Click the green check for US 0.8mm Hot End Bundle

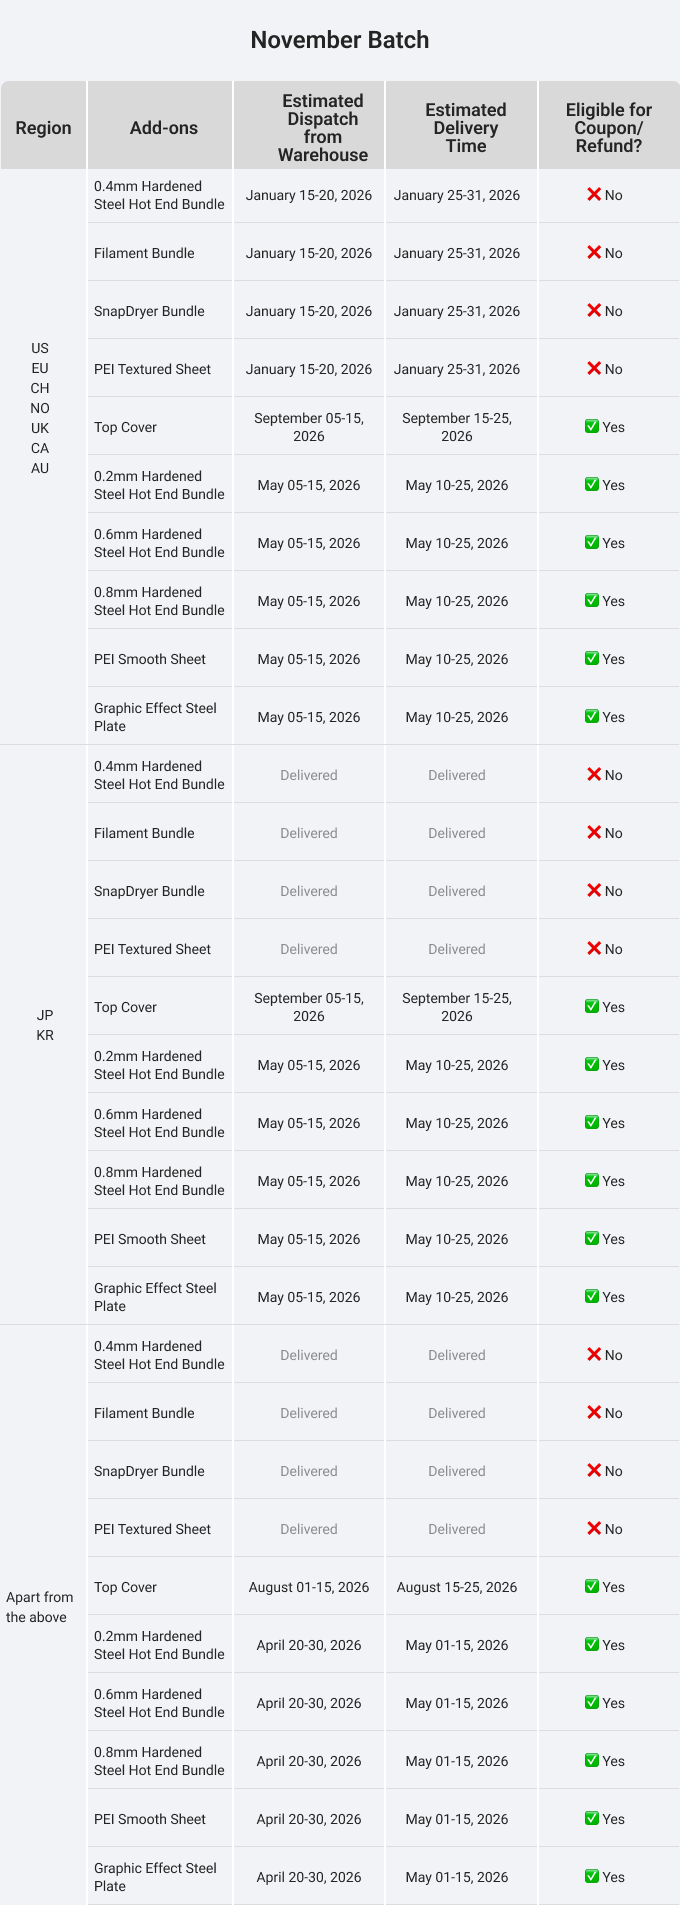tap(592, 601)
